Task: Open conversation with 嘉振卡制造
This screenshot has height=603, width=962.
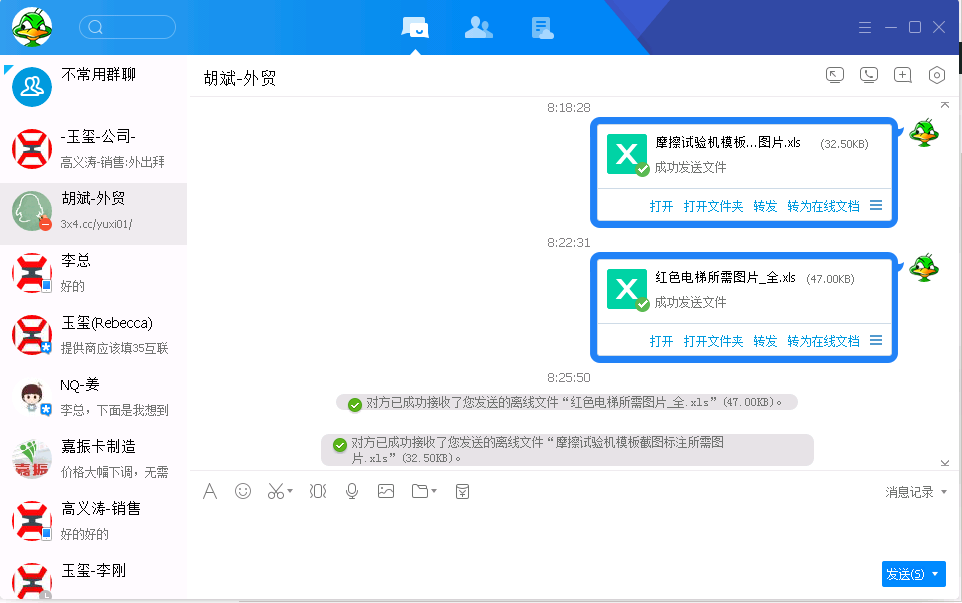Action: click(93, 459)
